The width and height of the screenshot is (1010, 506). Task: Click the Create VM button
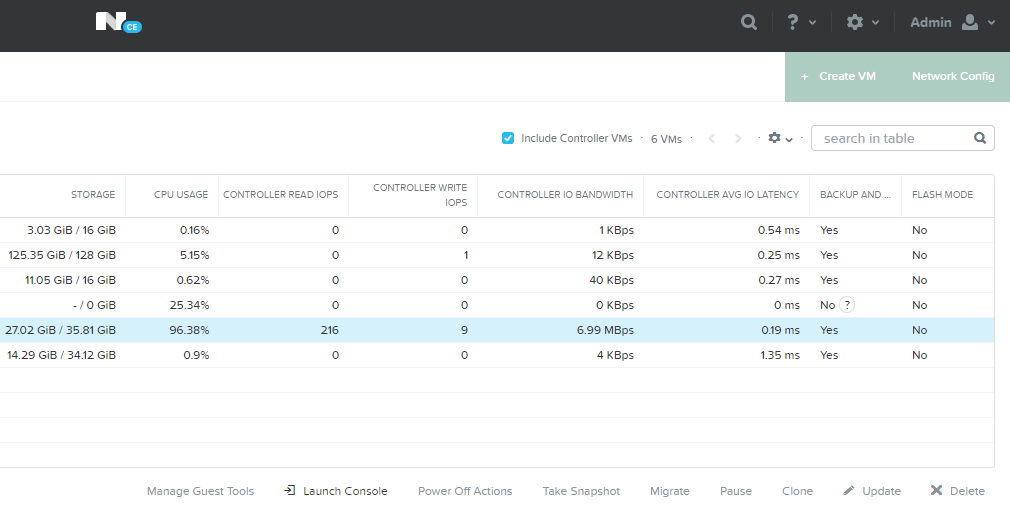[x=838, y=76]
